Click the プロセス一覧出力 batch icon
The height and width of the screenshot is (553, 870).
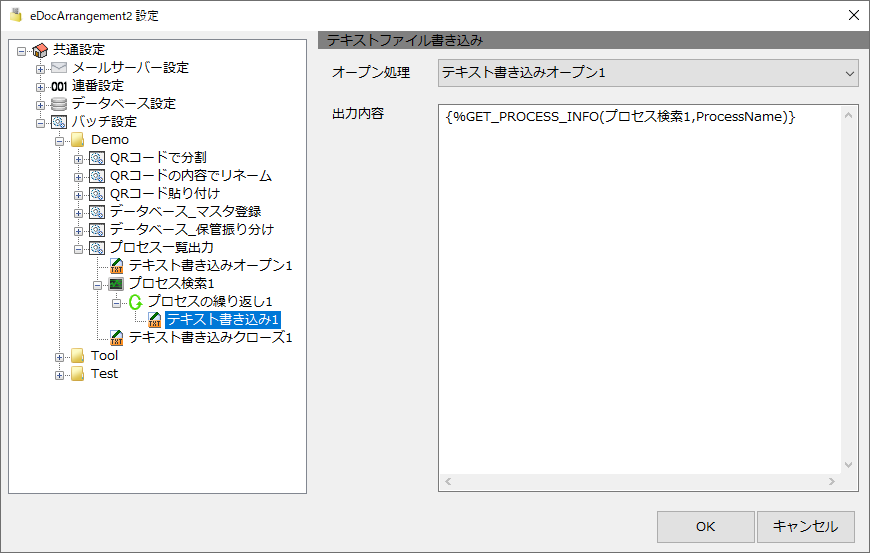pyautogui.click(x=97, y=248)
